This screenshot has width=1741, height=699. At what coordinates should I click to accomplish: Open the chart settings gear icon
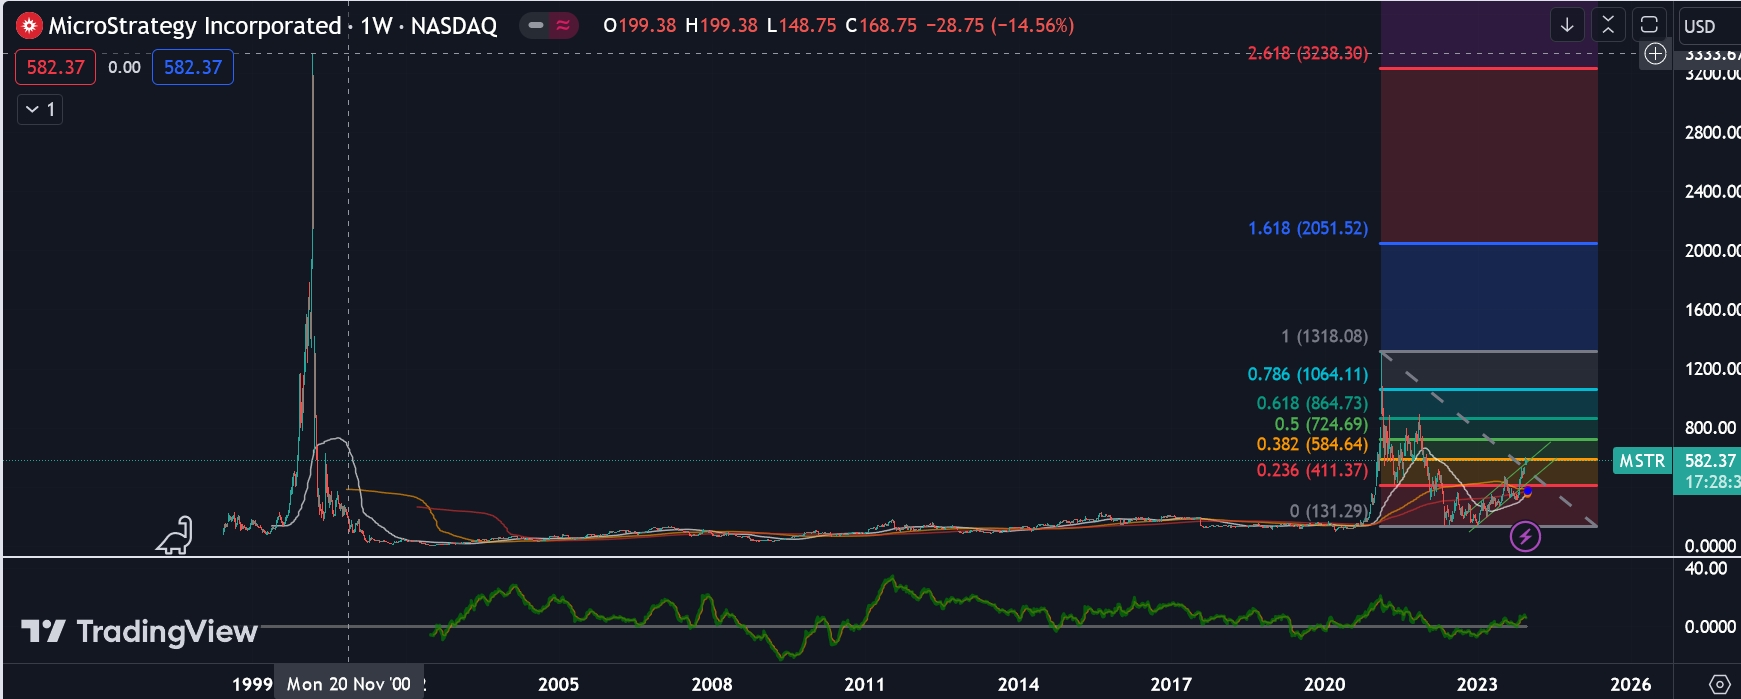pyautogui.click(x=1719, y=684)
